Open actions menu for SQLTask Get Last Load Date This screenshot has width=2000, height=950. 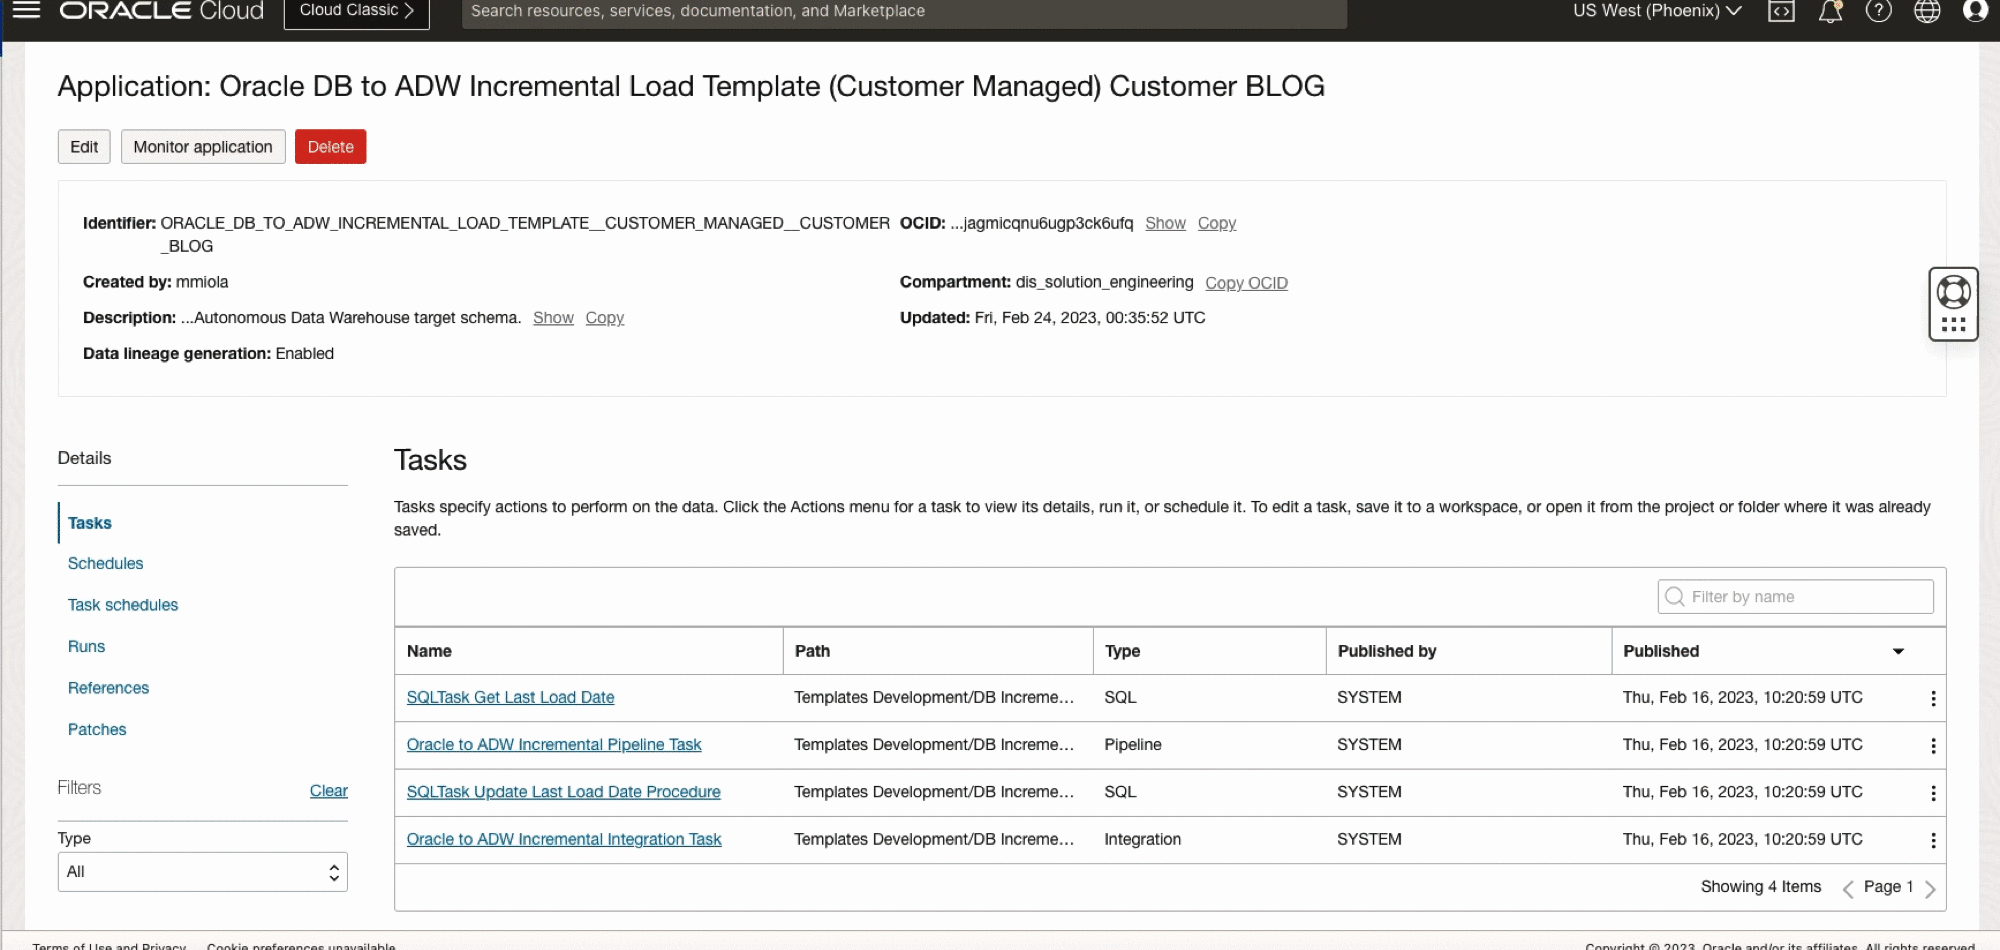pos(1933,697)
